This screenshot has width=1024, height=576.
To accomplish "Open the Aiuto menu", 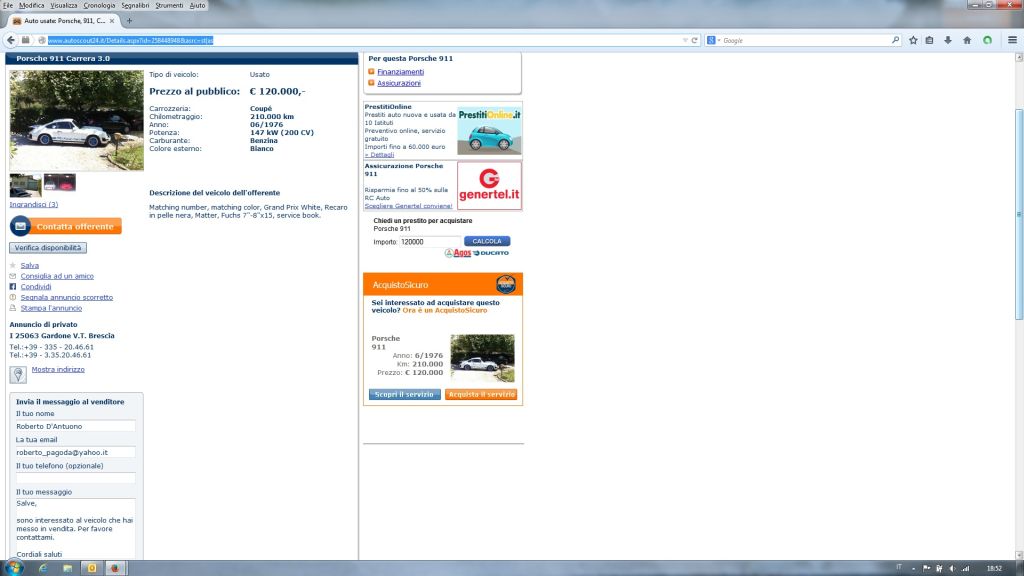I will tap(197, 5).
